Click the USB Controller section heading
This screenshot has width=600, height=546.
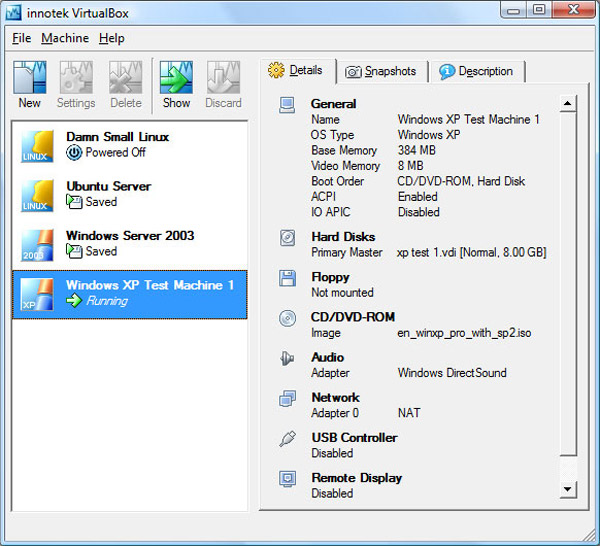[x=354, y=438]
